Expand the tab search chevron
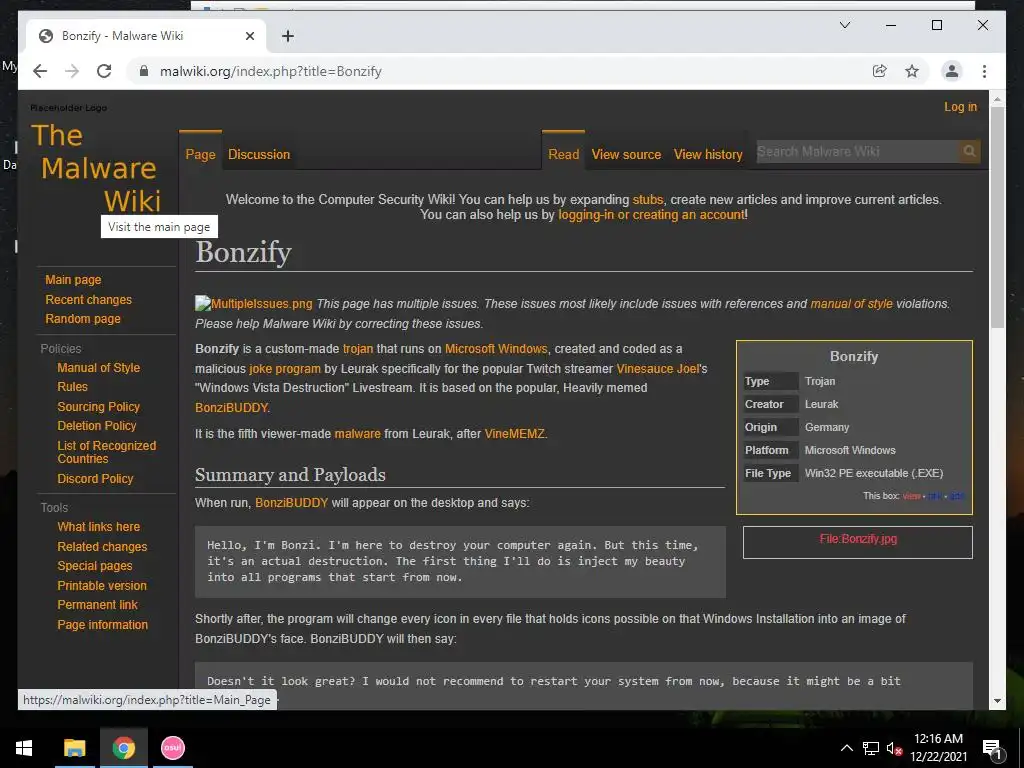The height and width of the screenshot is (768, 1024). click(844, 25)
